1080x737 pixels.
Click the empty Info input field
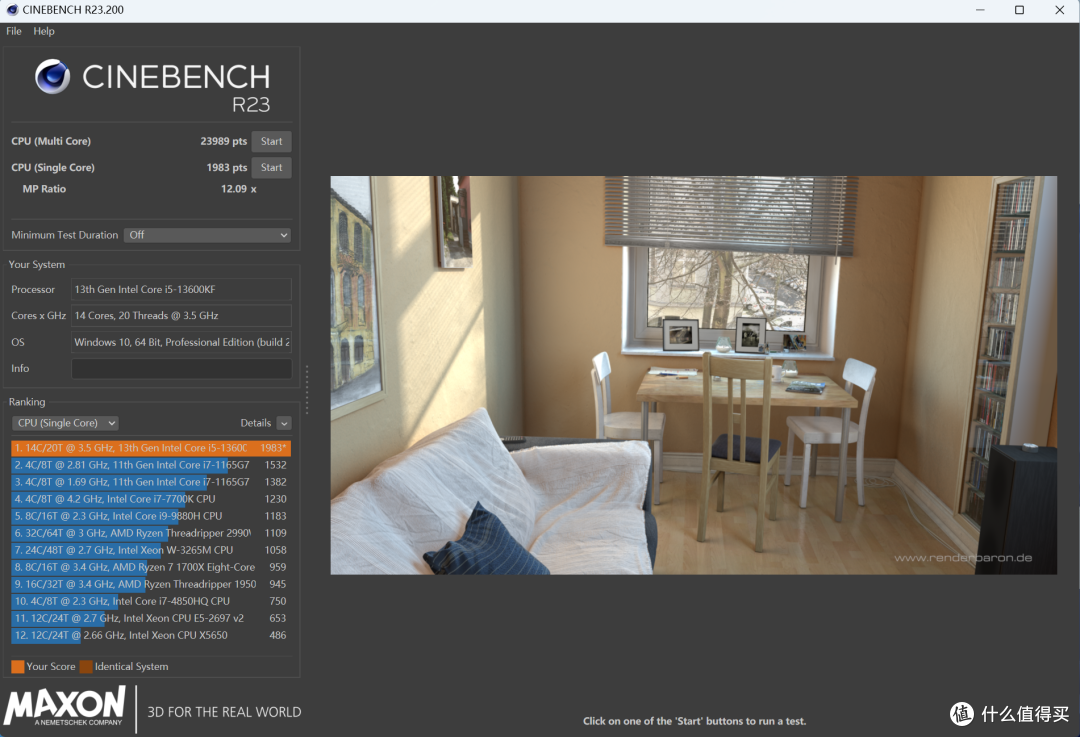[x=181, y=368]
